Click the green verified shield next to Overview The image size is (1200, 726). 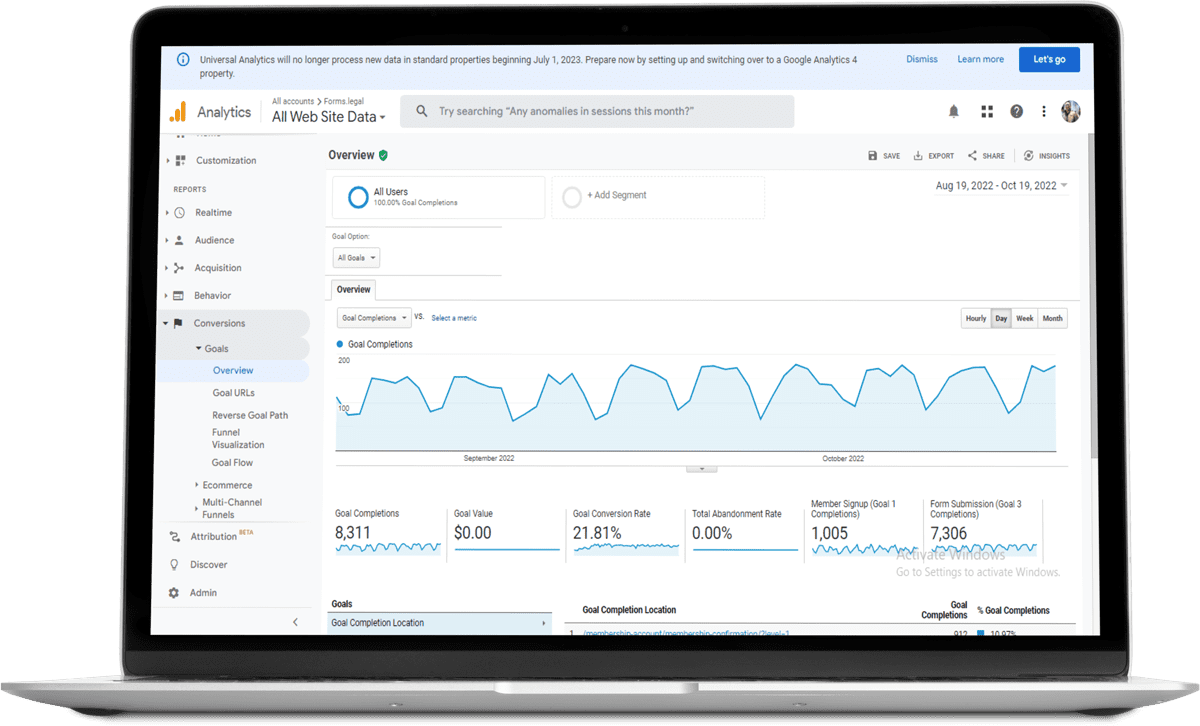(x=384, y=155)
